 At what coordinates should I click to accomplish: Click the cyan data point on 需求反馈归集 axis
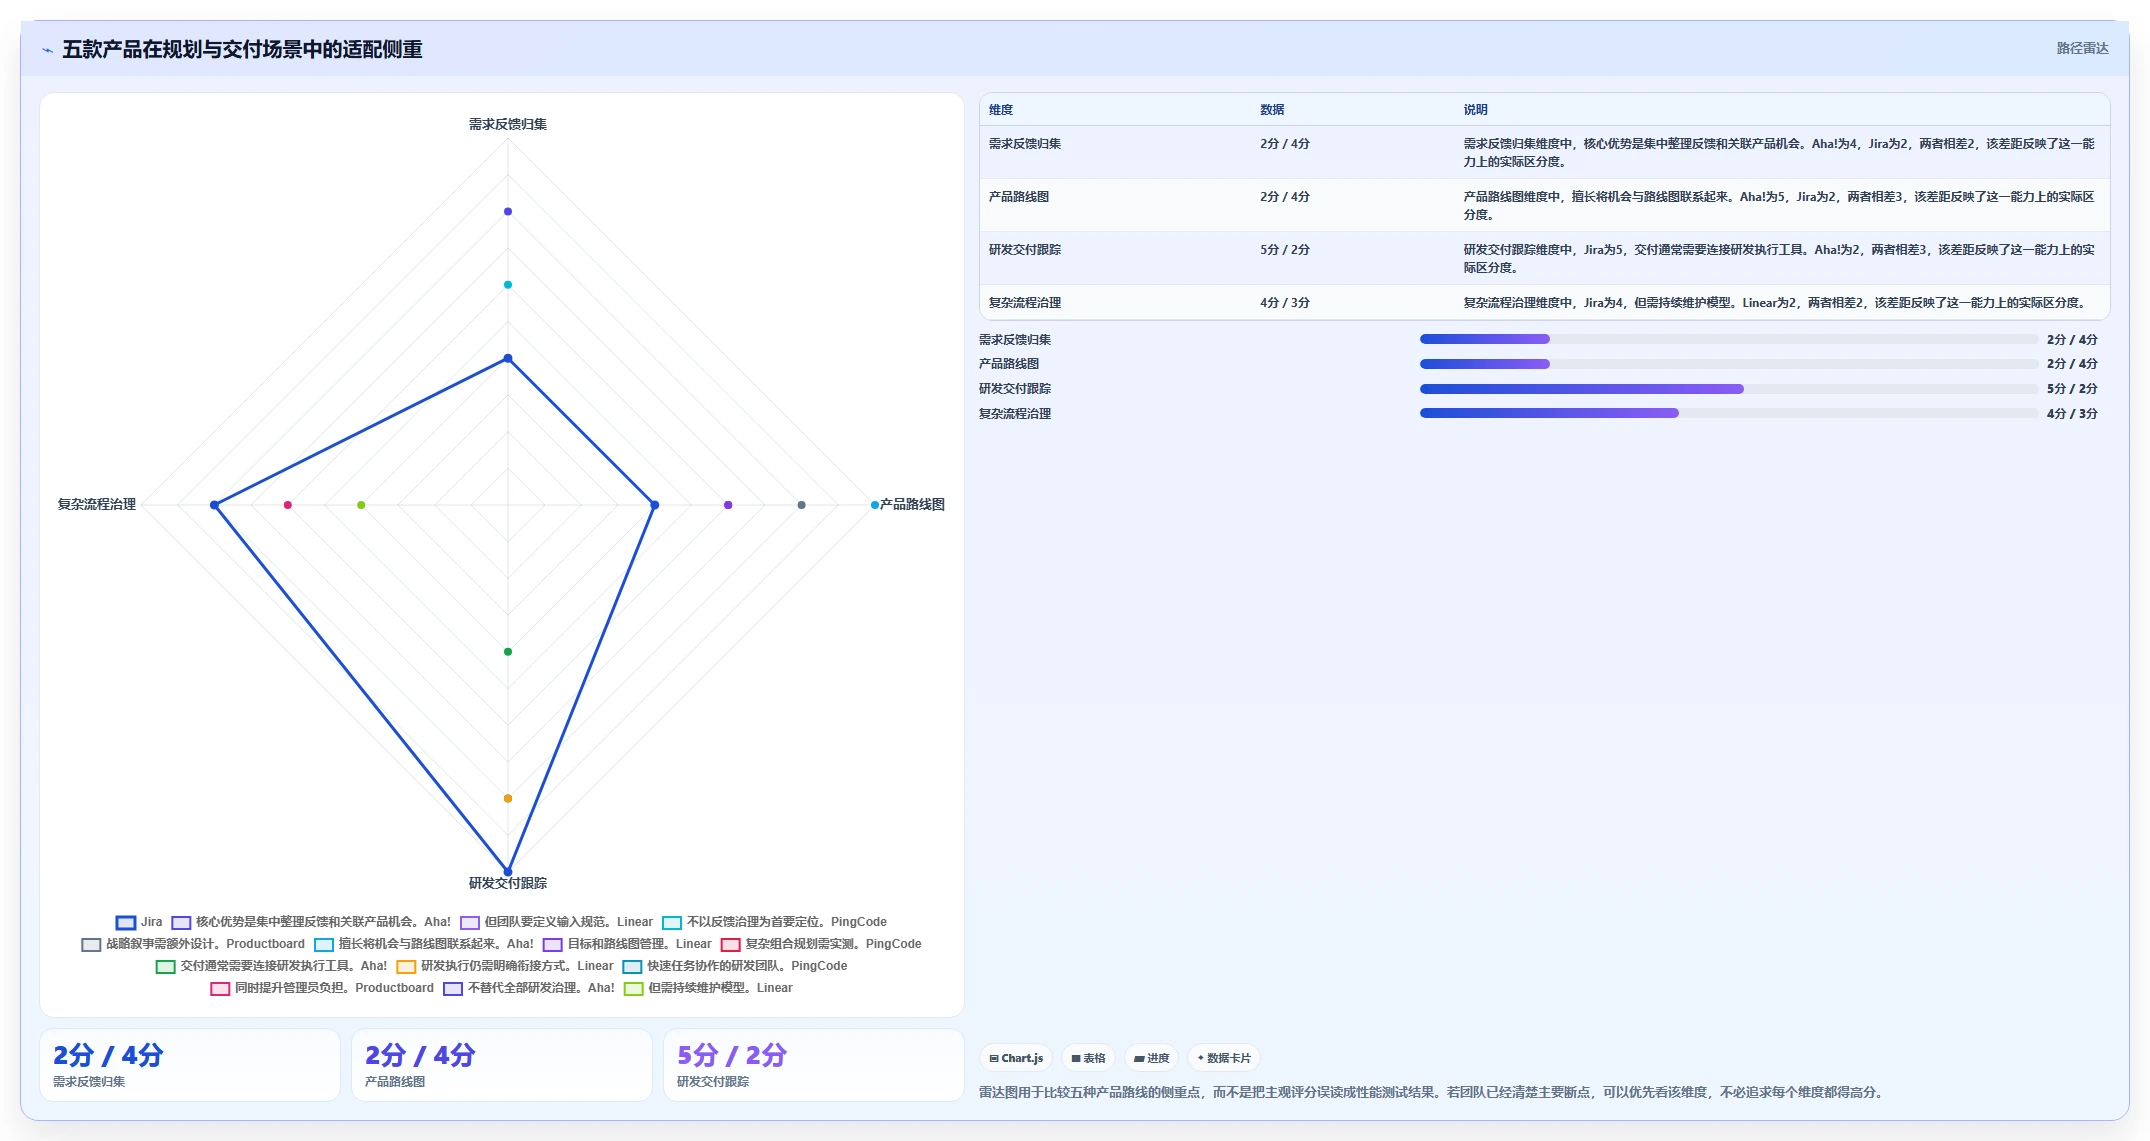pos(508,285)
